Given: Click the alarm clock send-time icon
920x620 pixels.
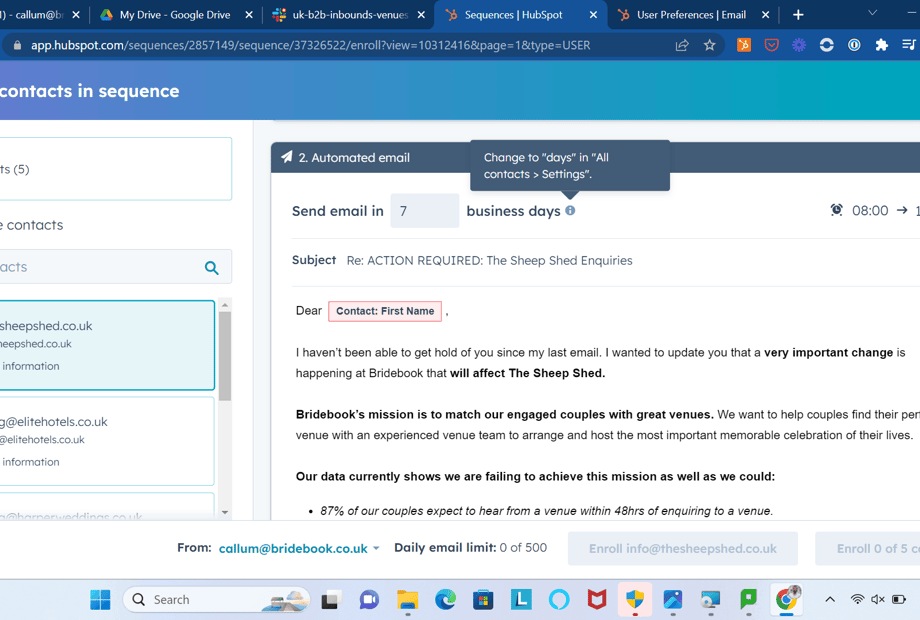Looking at the screenshot, I should [836, 210].
